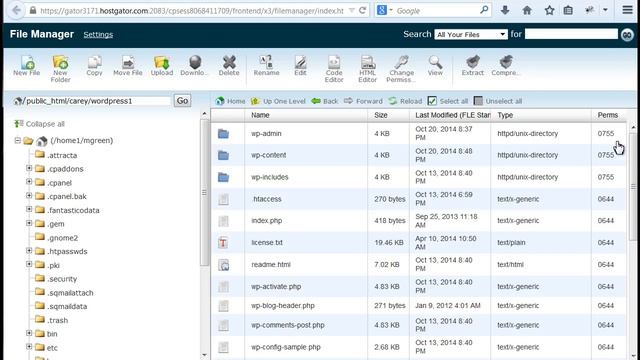The width and height of the screenshot is (640, 360).
Task: Expand the .pki folder node
Action: click(x=29, y=264)
